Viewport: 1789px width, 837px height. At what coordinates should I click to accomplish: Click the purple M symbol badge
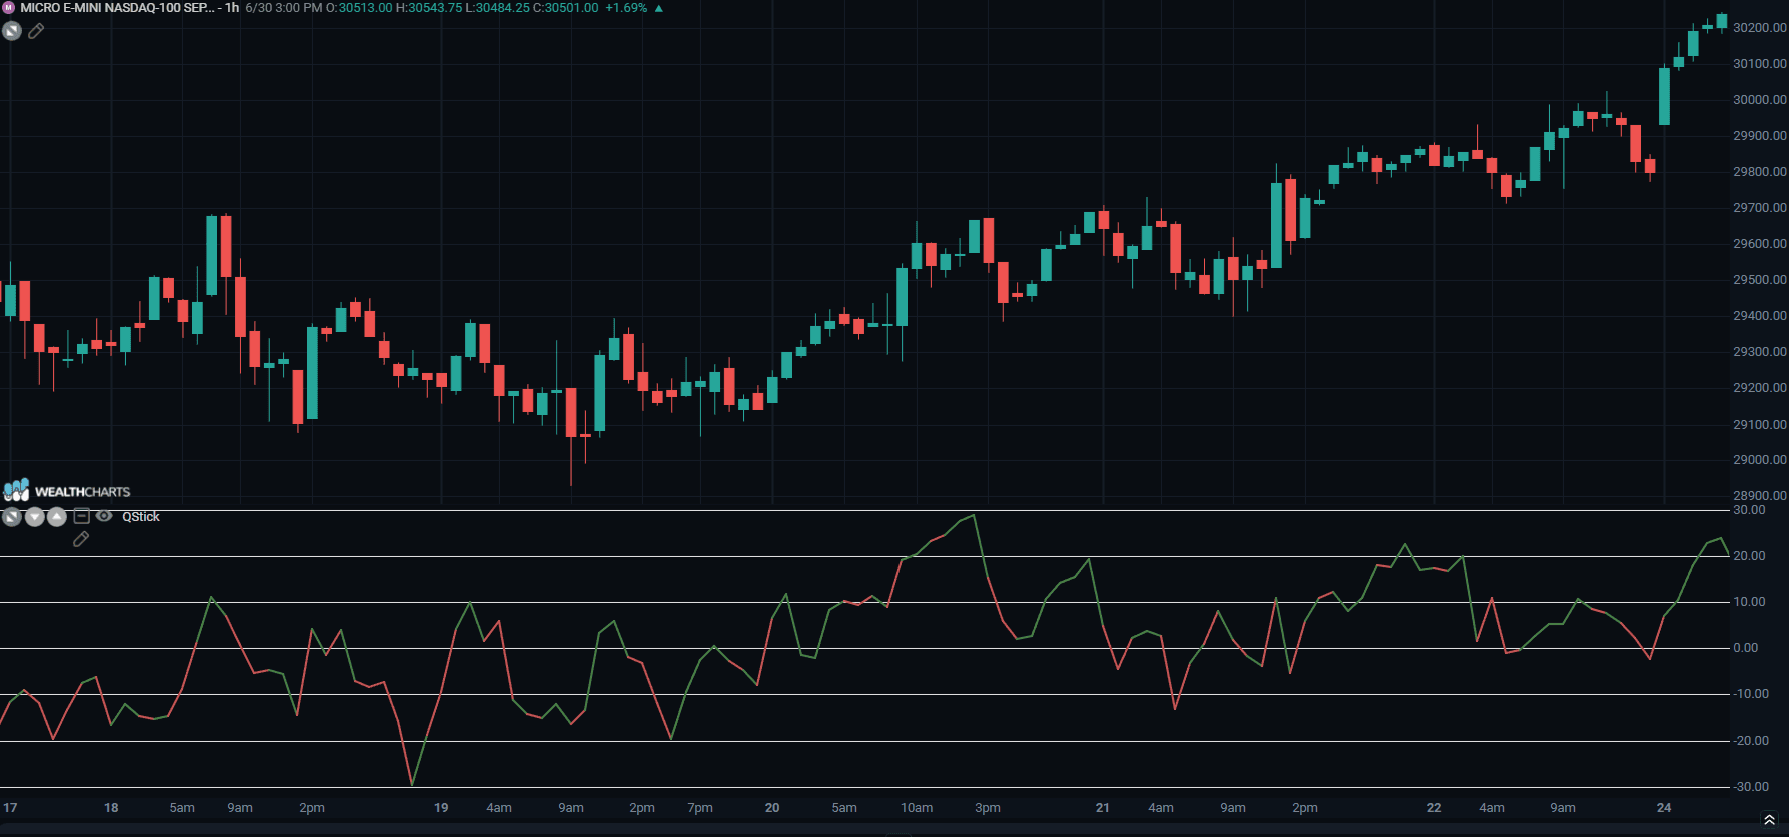click(9, 7)
